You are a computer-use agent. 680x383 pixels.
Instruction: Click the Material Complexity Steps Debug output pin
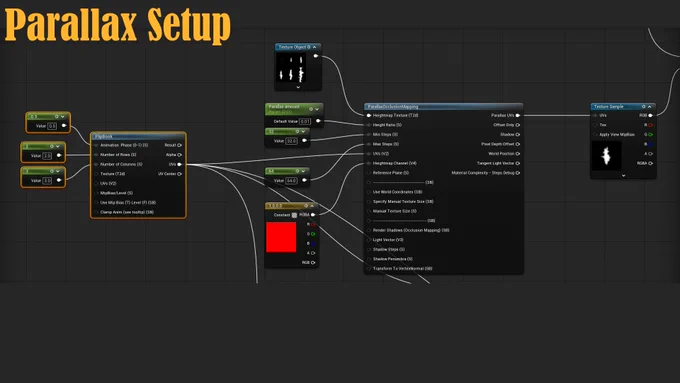518,173
